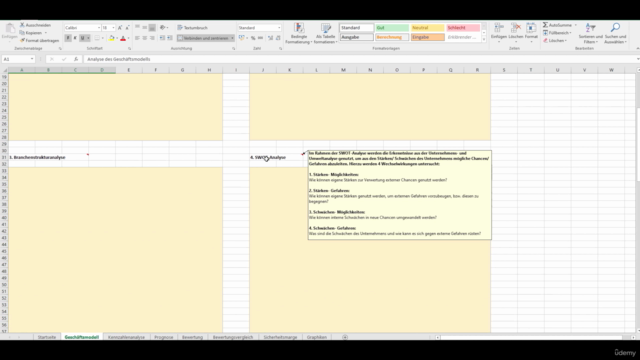Click accounting currency format icon

(x=242, y=38)
